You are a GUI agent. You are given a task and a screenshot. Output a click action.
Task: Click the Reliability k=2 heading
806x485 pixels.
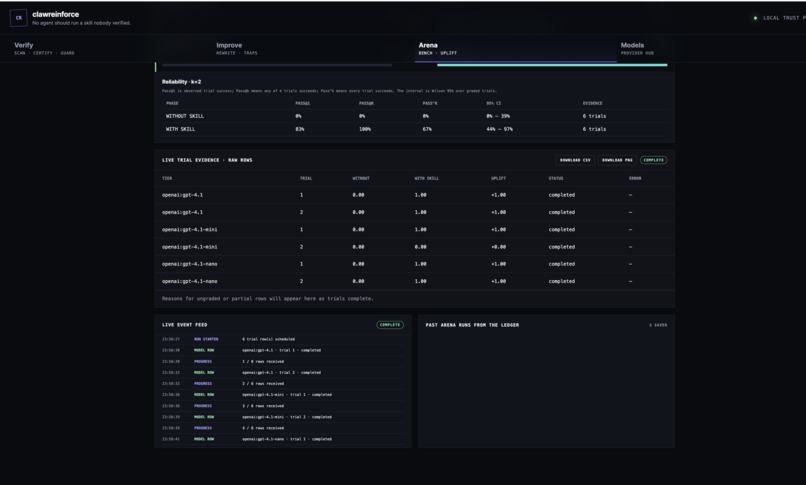[181, 82]
